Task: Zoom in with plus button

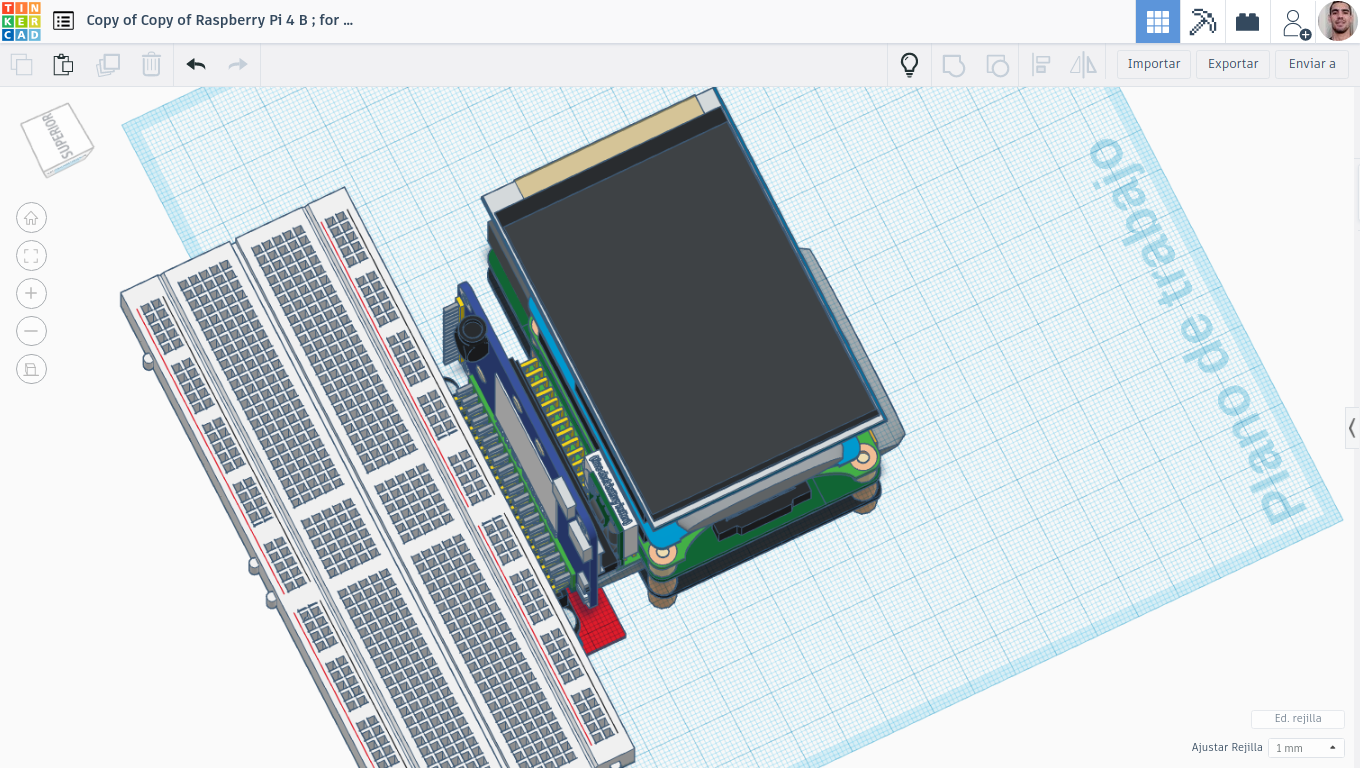Action: tap(31, 293)
